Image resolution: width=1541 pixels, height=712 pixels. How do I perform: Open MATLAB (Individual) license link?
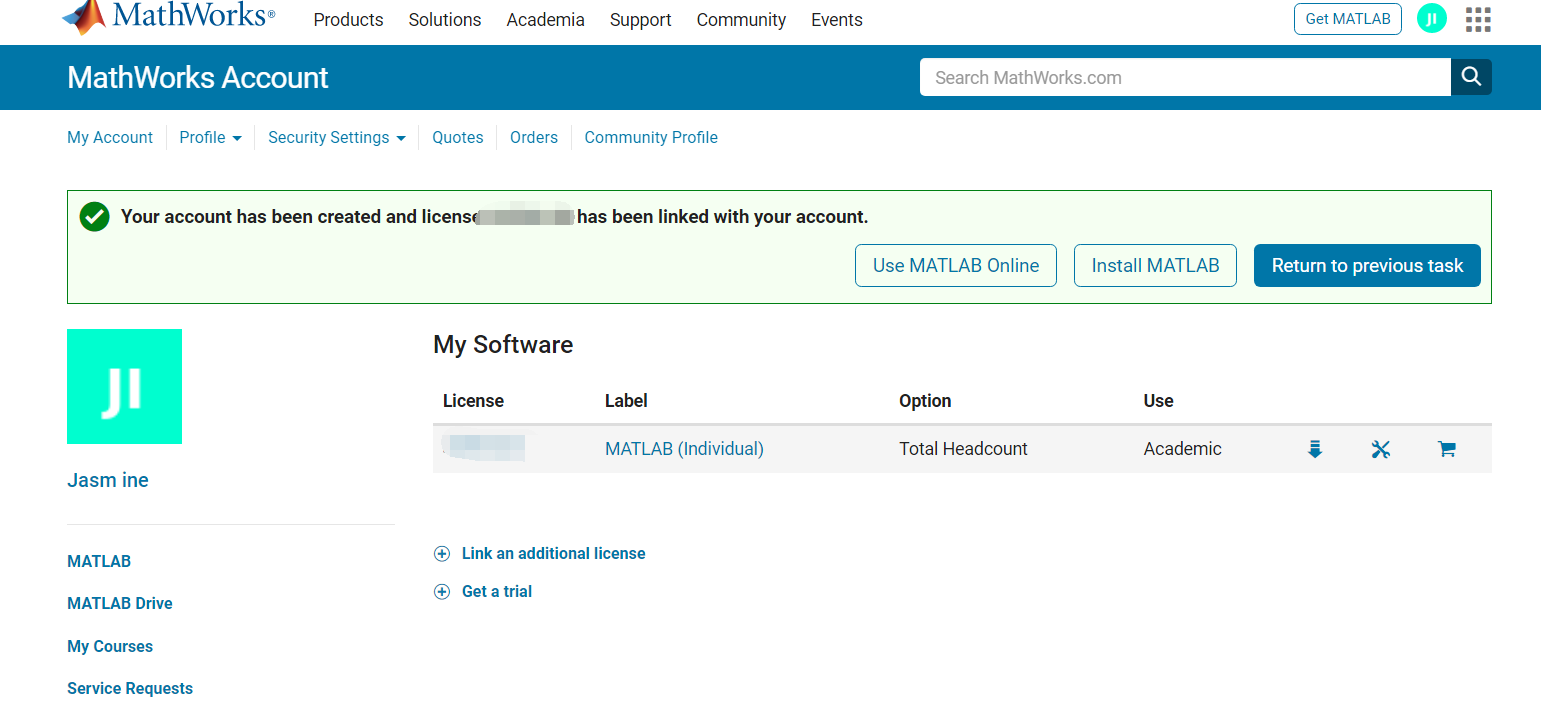tap(684, 449)
